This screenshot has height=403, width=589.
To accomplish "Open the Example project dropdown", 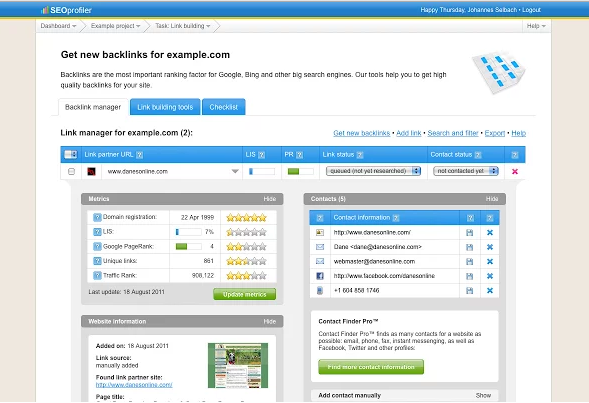I will click(x=116, y=26).
